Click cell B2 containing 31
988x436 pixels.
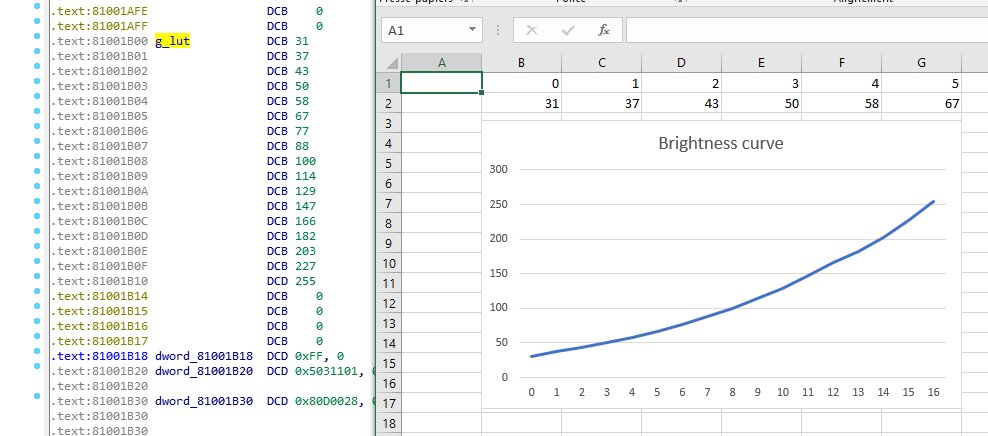pos(522,103)
